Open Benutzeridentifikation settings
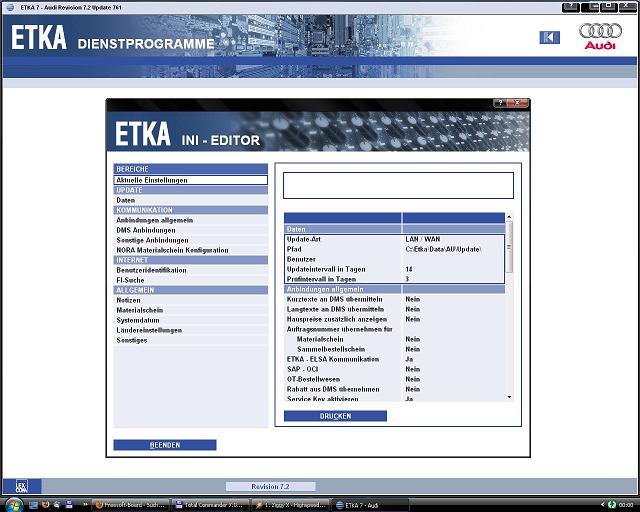640x512 pixels. point(191,270)
